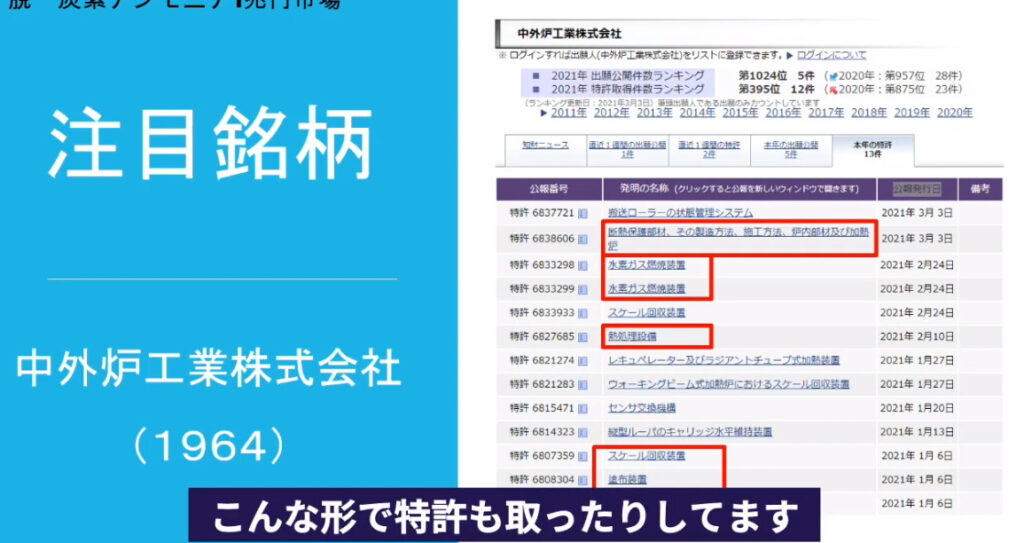
Task: Open レキュペレーター及びラジアントチューブ式加熱装置 link
Action: 724,361
